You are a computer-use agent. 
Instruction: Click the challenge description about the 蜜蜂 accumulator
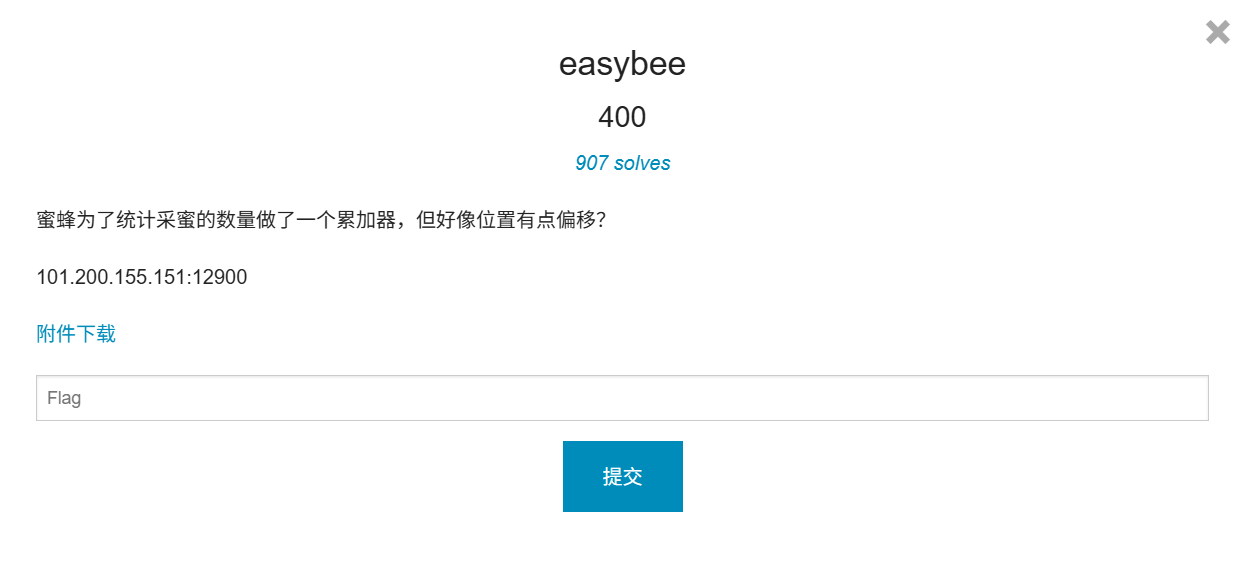pos(321,220)
